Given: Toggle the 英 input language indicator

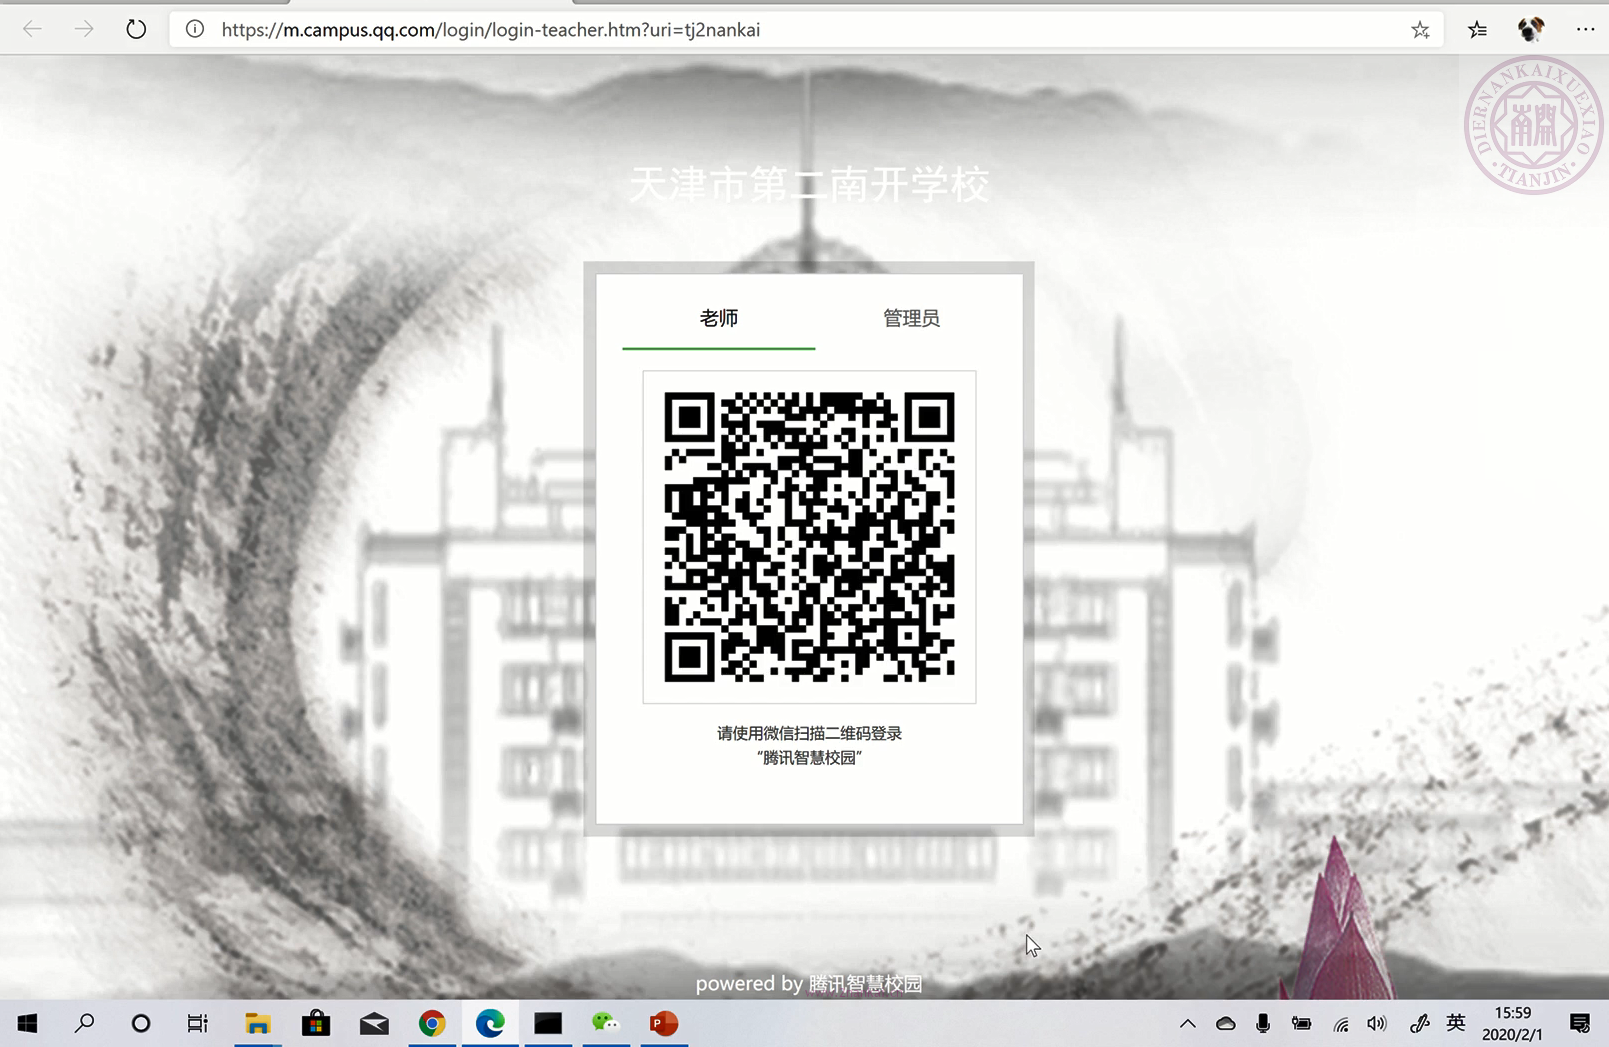Looking at the screenshot, I should pyautogui.click(x=1456, y=1022).
